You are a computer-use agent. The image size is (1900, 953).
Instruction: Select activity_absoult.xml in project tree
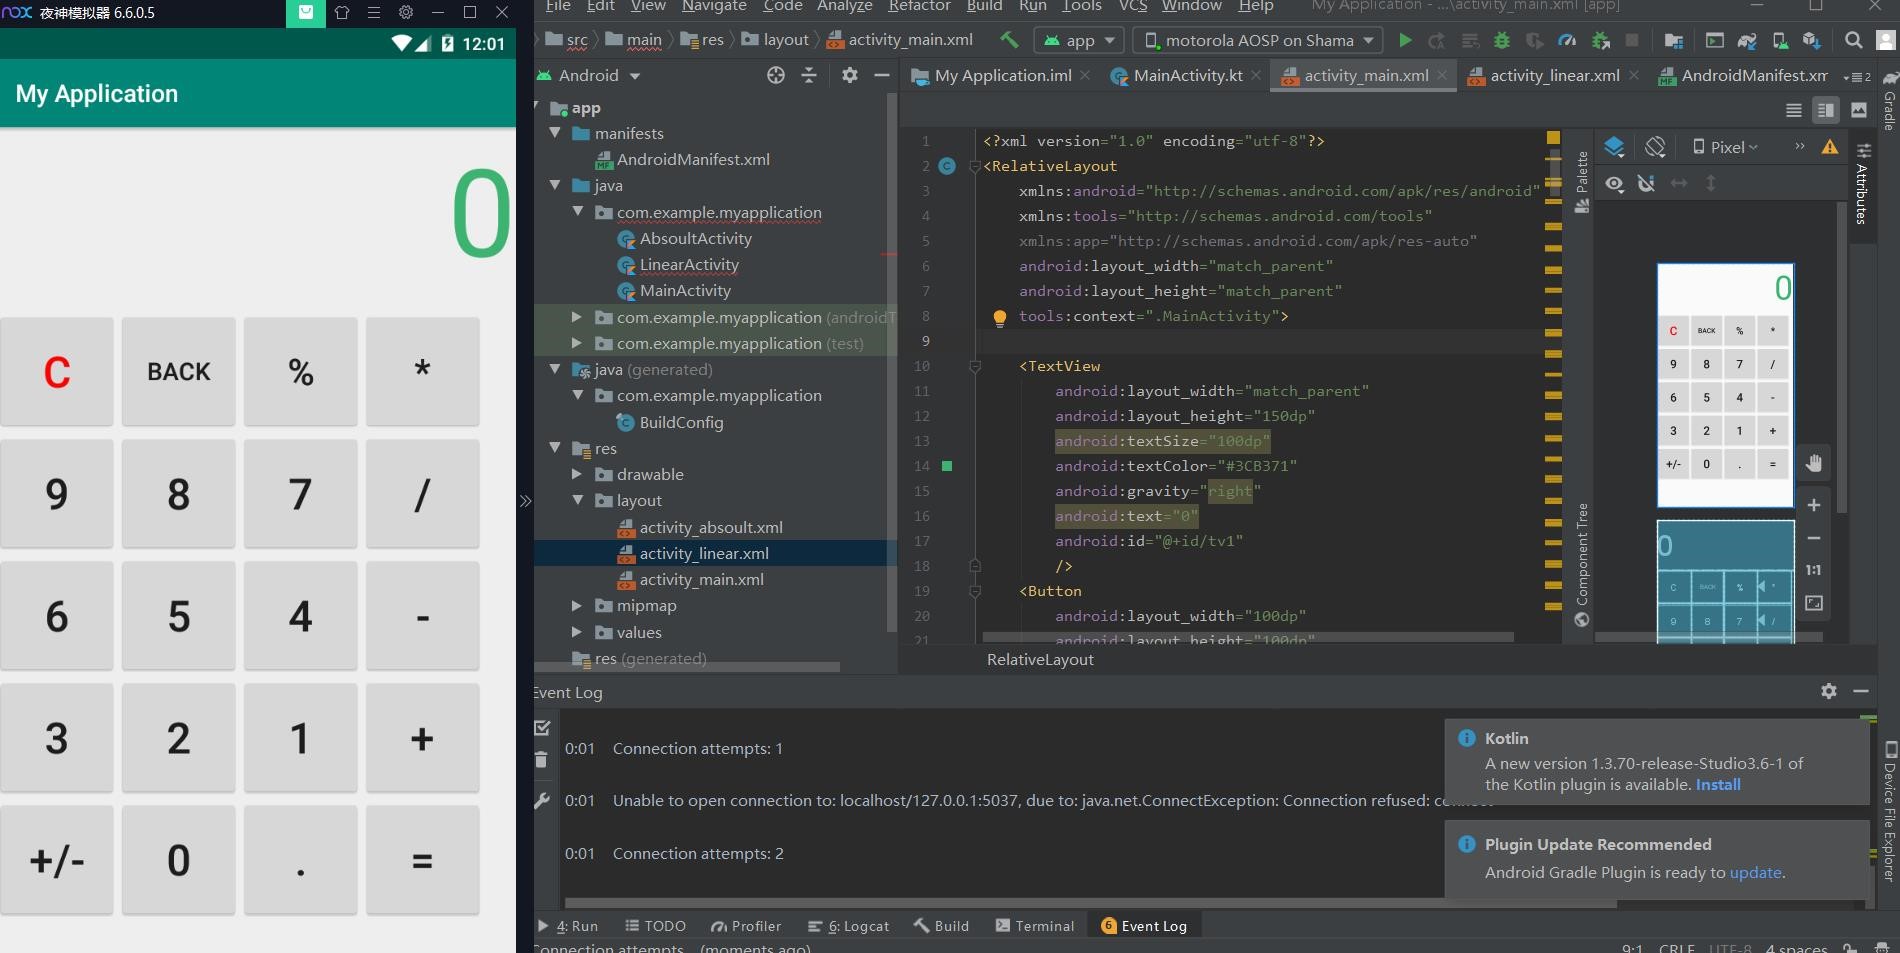coord(711,527)
